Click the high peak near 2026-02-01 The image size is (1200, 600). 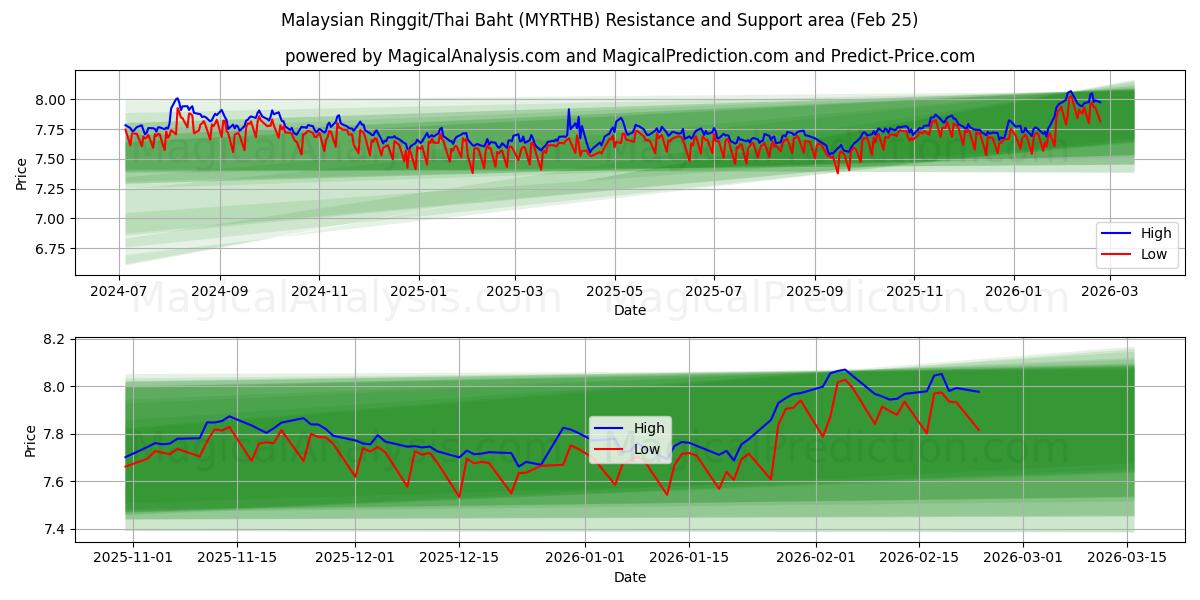(x=845, y=368)
